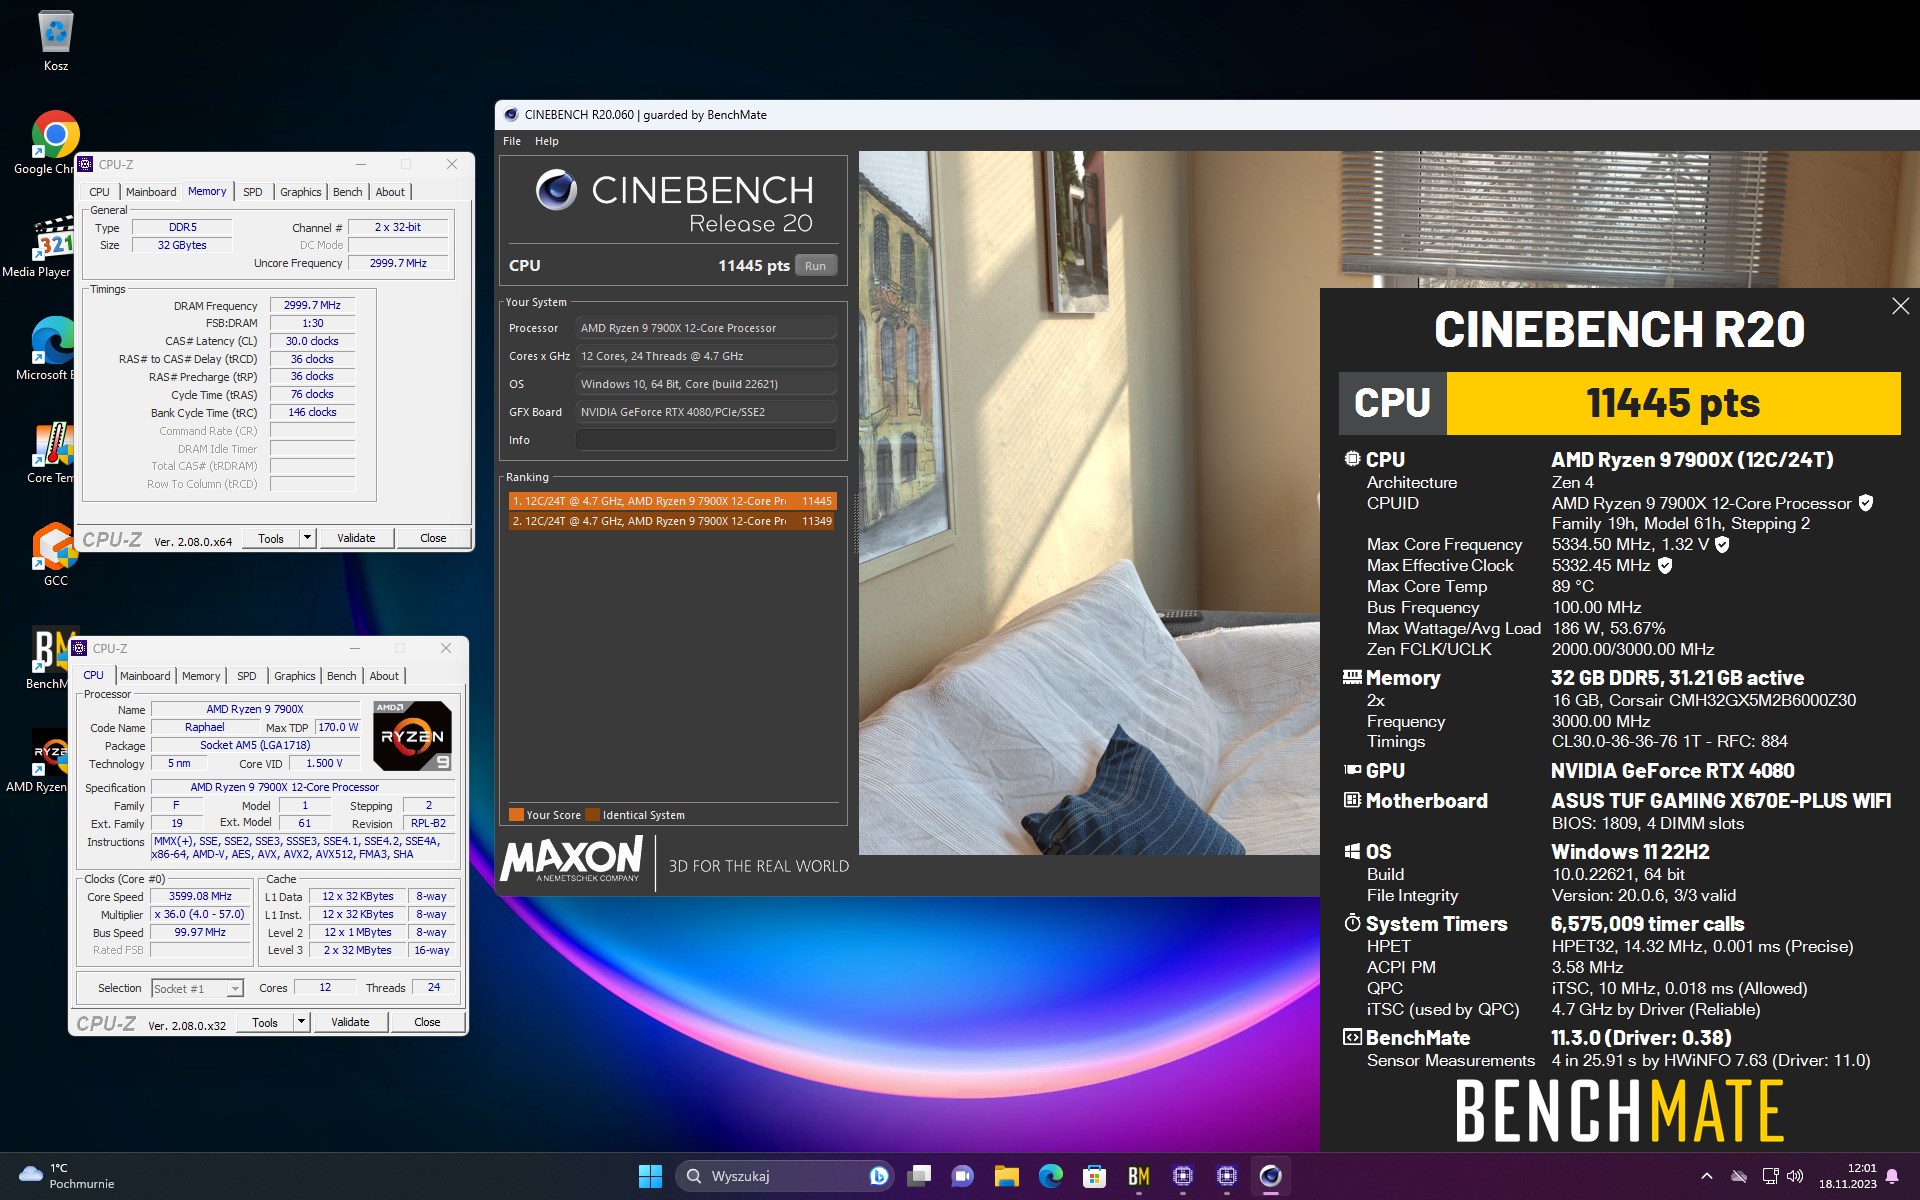Switch to Mainboard tab in CPU-Z Memory window
The width and height of the screenshot is (1920, 1200).
151,192
